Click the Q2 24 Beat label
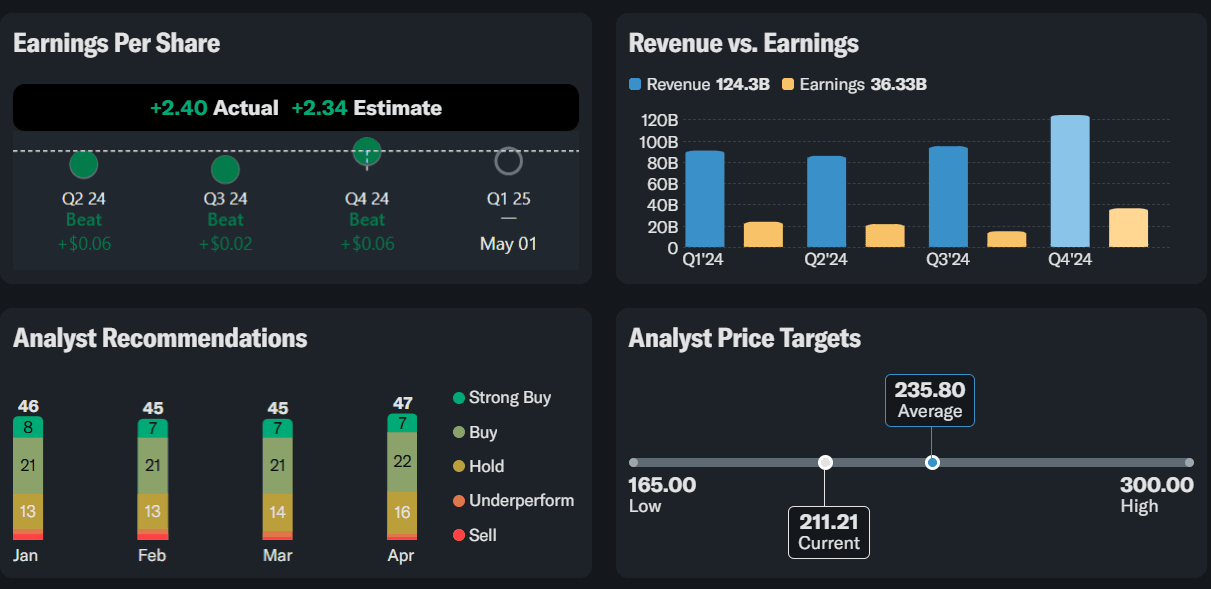This screenshot has height=589, width=1211. [x=84, y=220]
